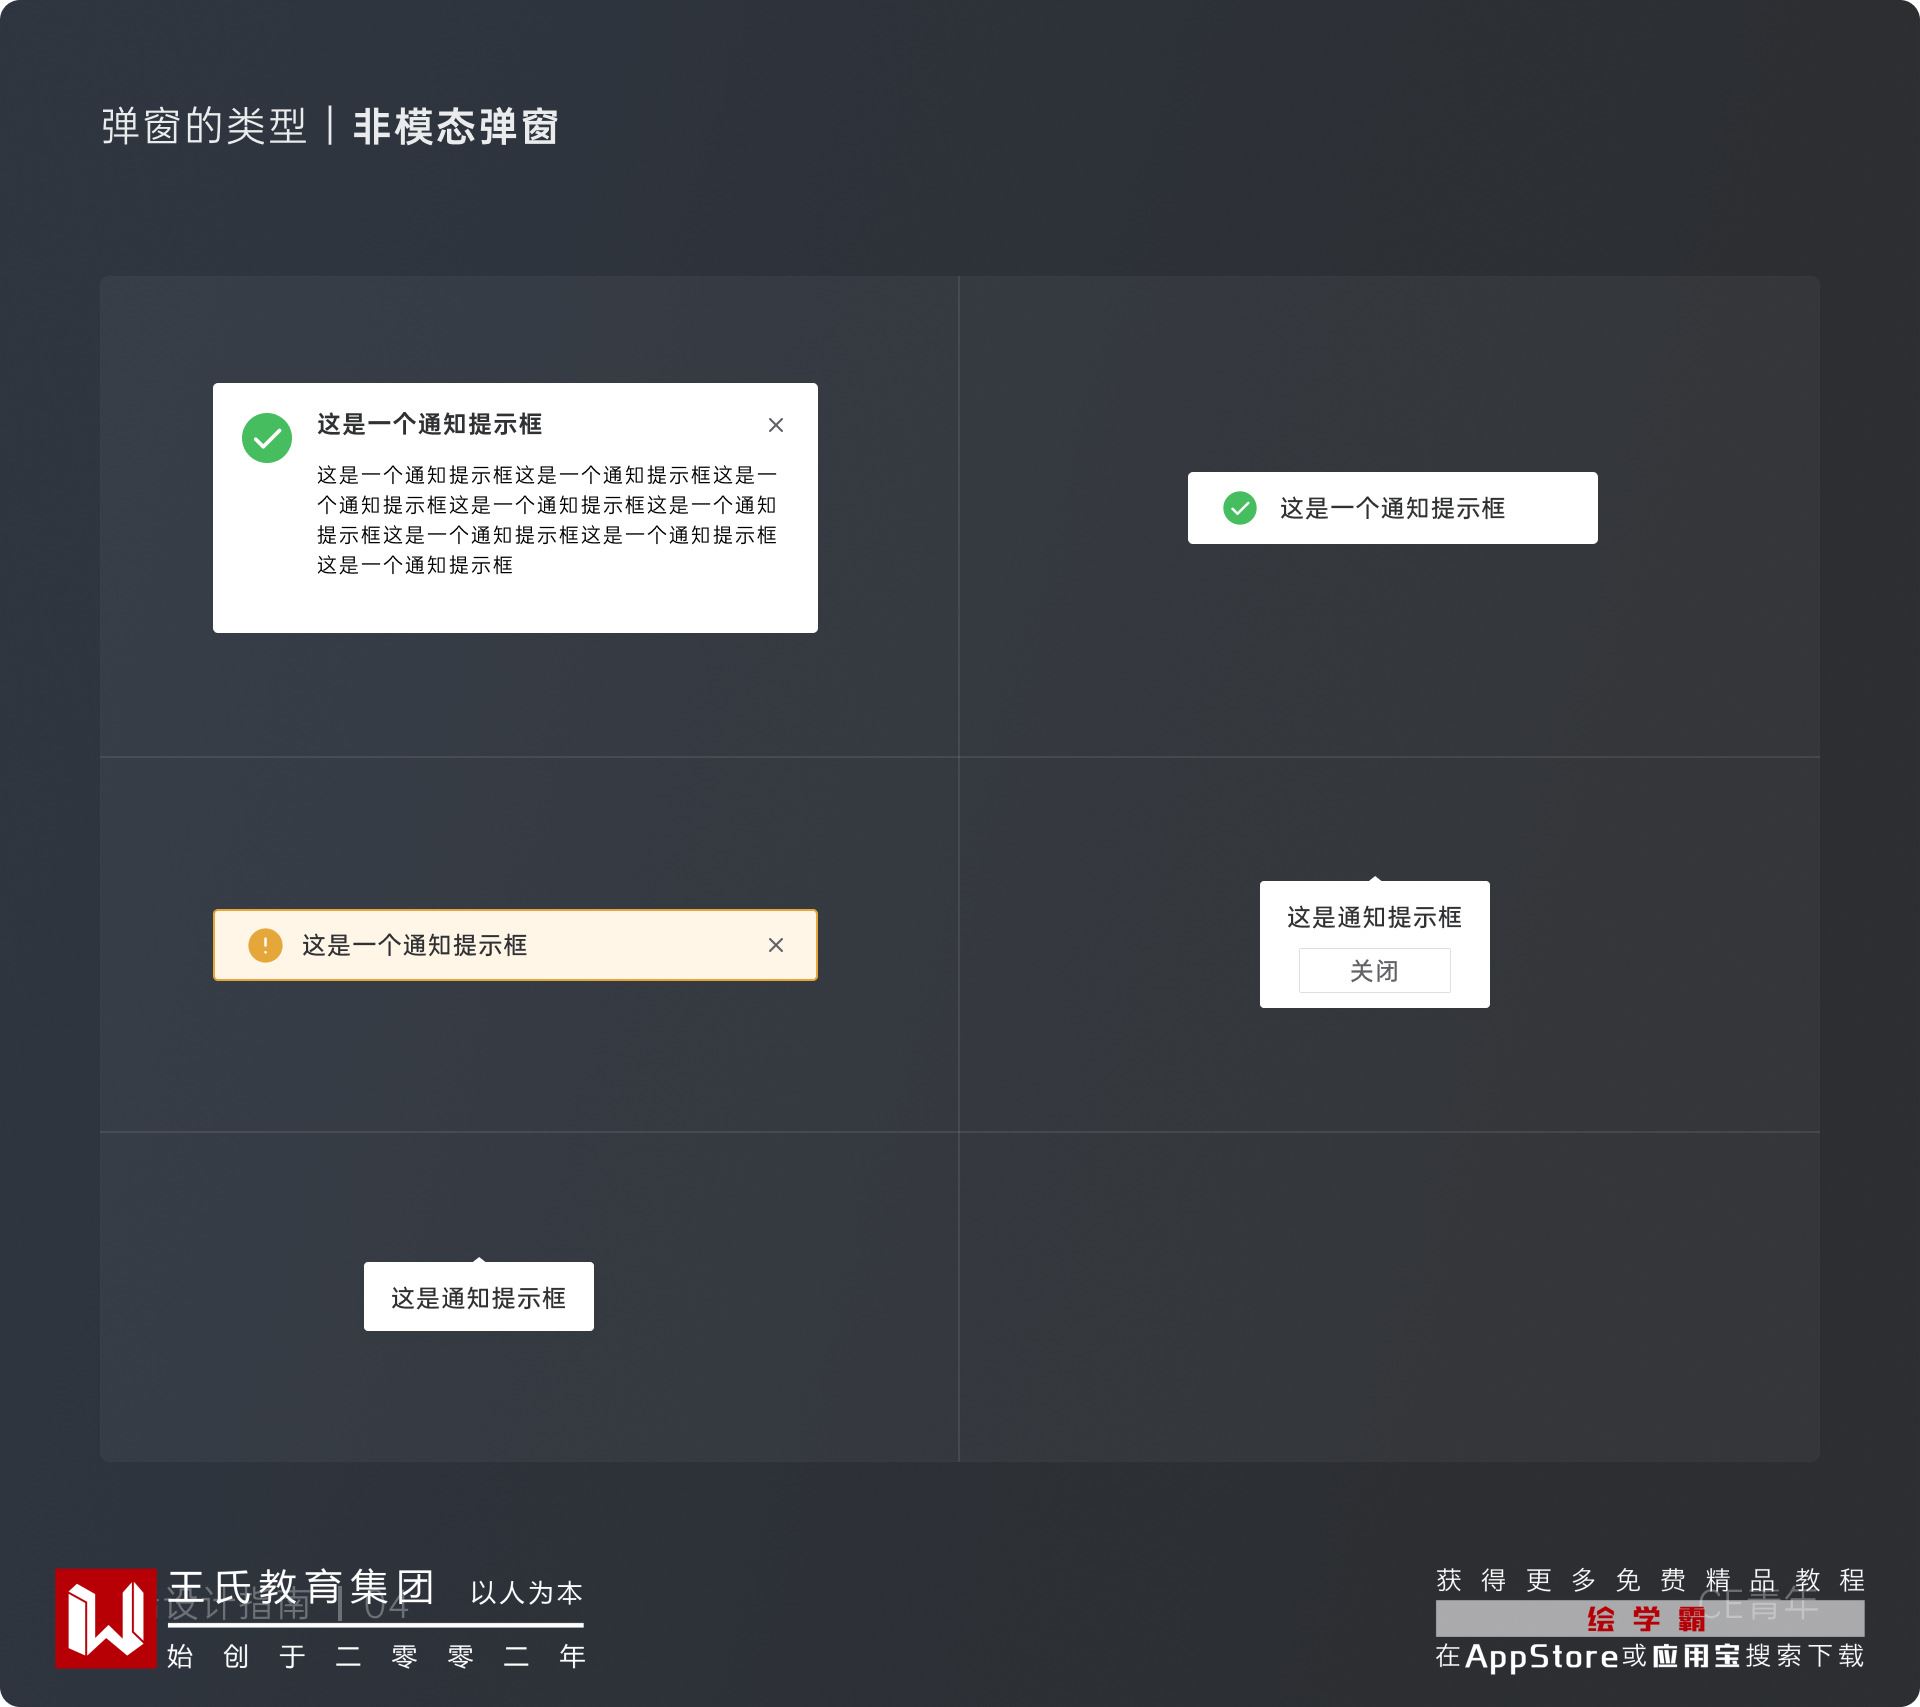1920x1707 pixels.
Task: Click the multi-line notification body text
Action: (546, 520)
